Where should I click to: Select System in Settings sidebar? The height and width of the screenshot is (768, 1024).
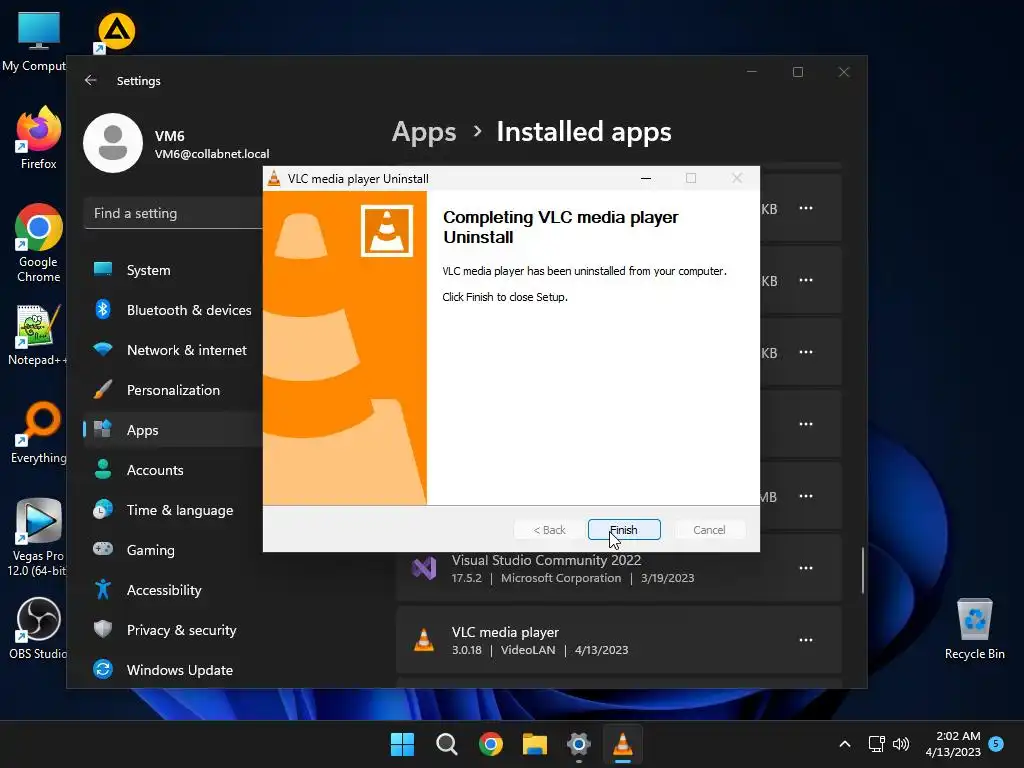pos(174,270)
